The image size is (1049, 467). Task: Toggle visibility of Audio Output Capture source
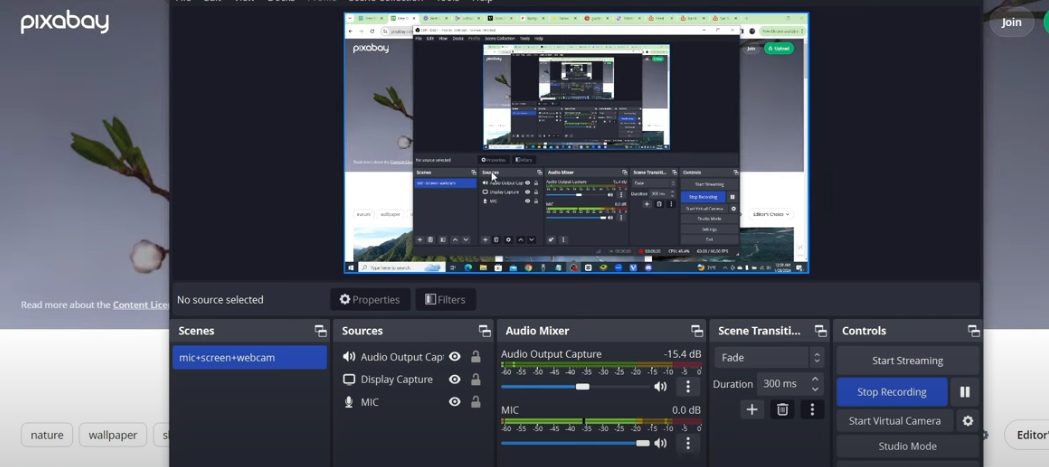tap(455, 357)
